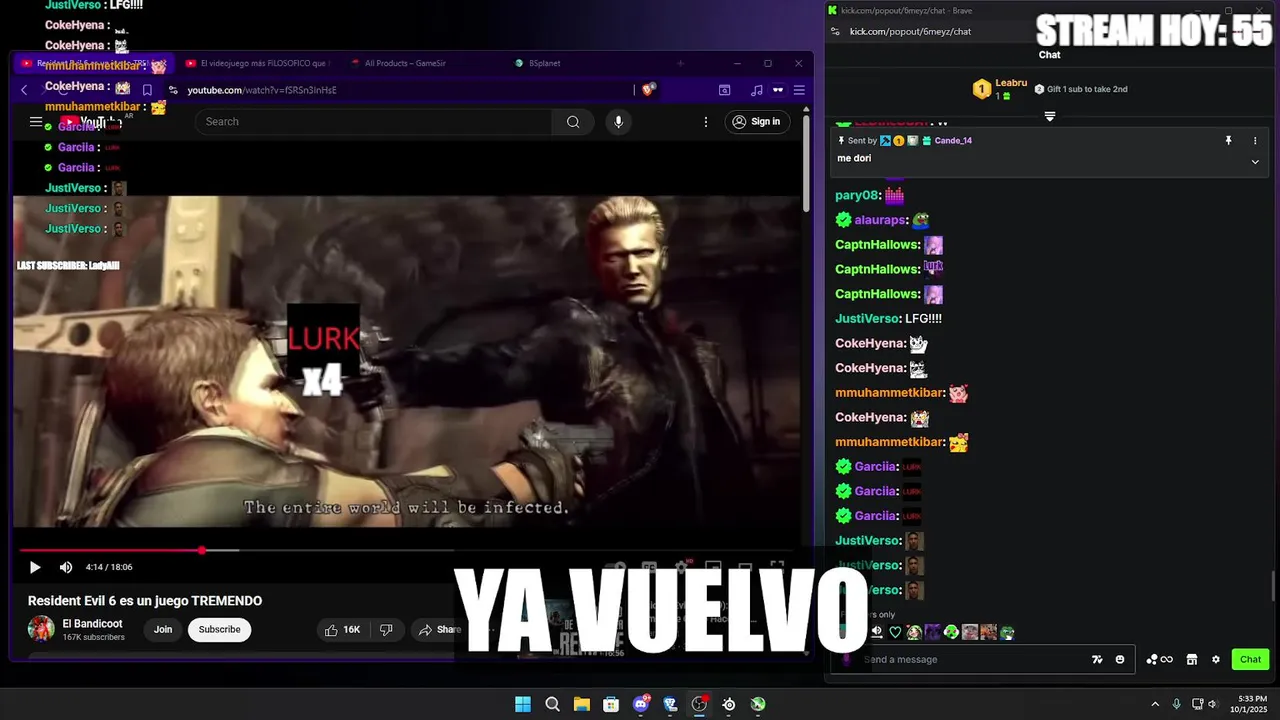Open a new browser tab
Screen dimensions: 1280x720
(681, 63)
